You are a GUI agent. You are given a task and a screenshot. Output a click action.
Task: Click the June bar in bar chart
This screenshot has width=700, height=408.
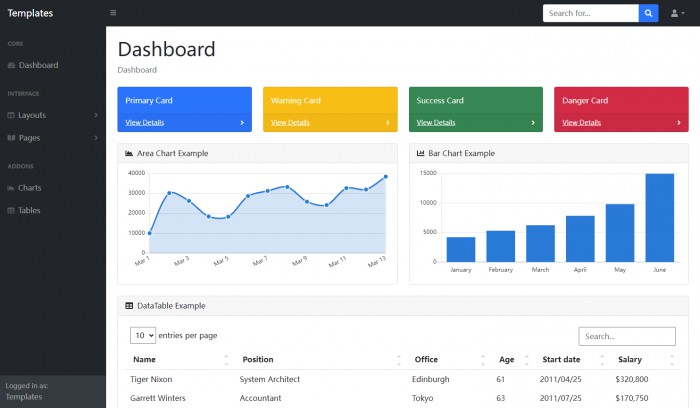(659, 218)
